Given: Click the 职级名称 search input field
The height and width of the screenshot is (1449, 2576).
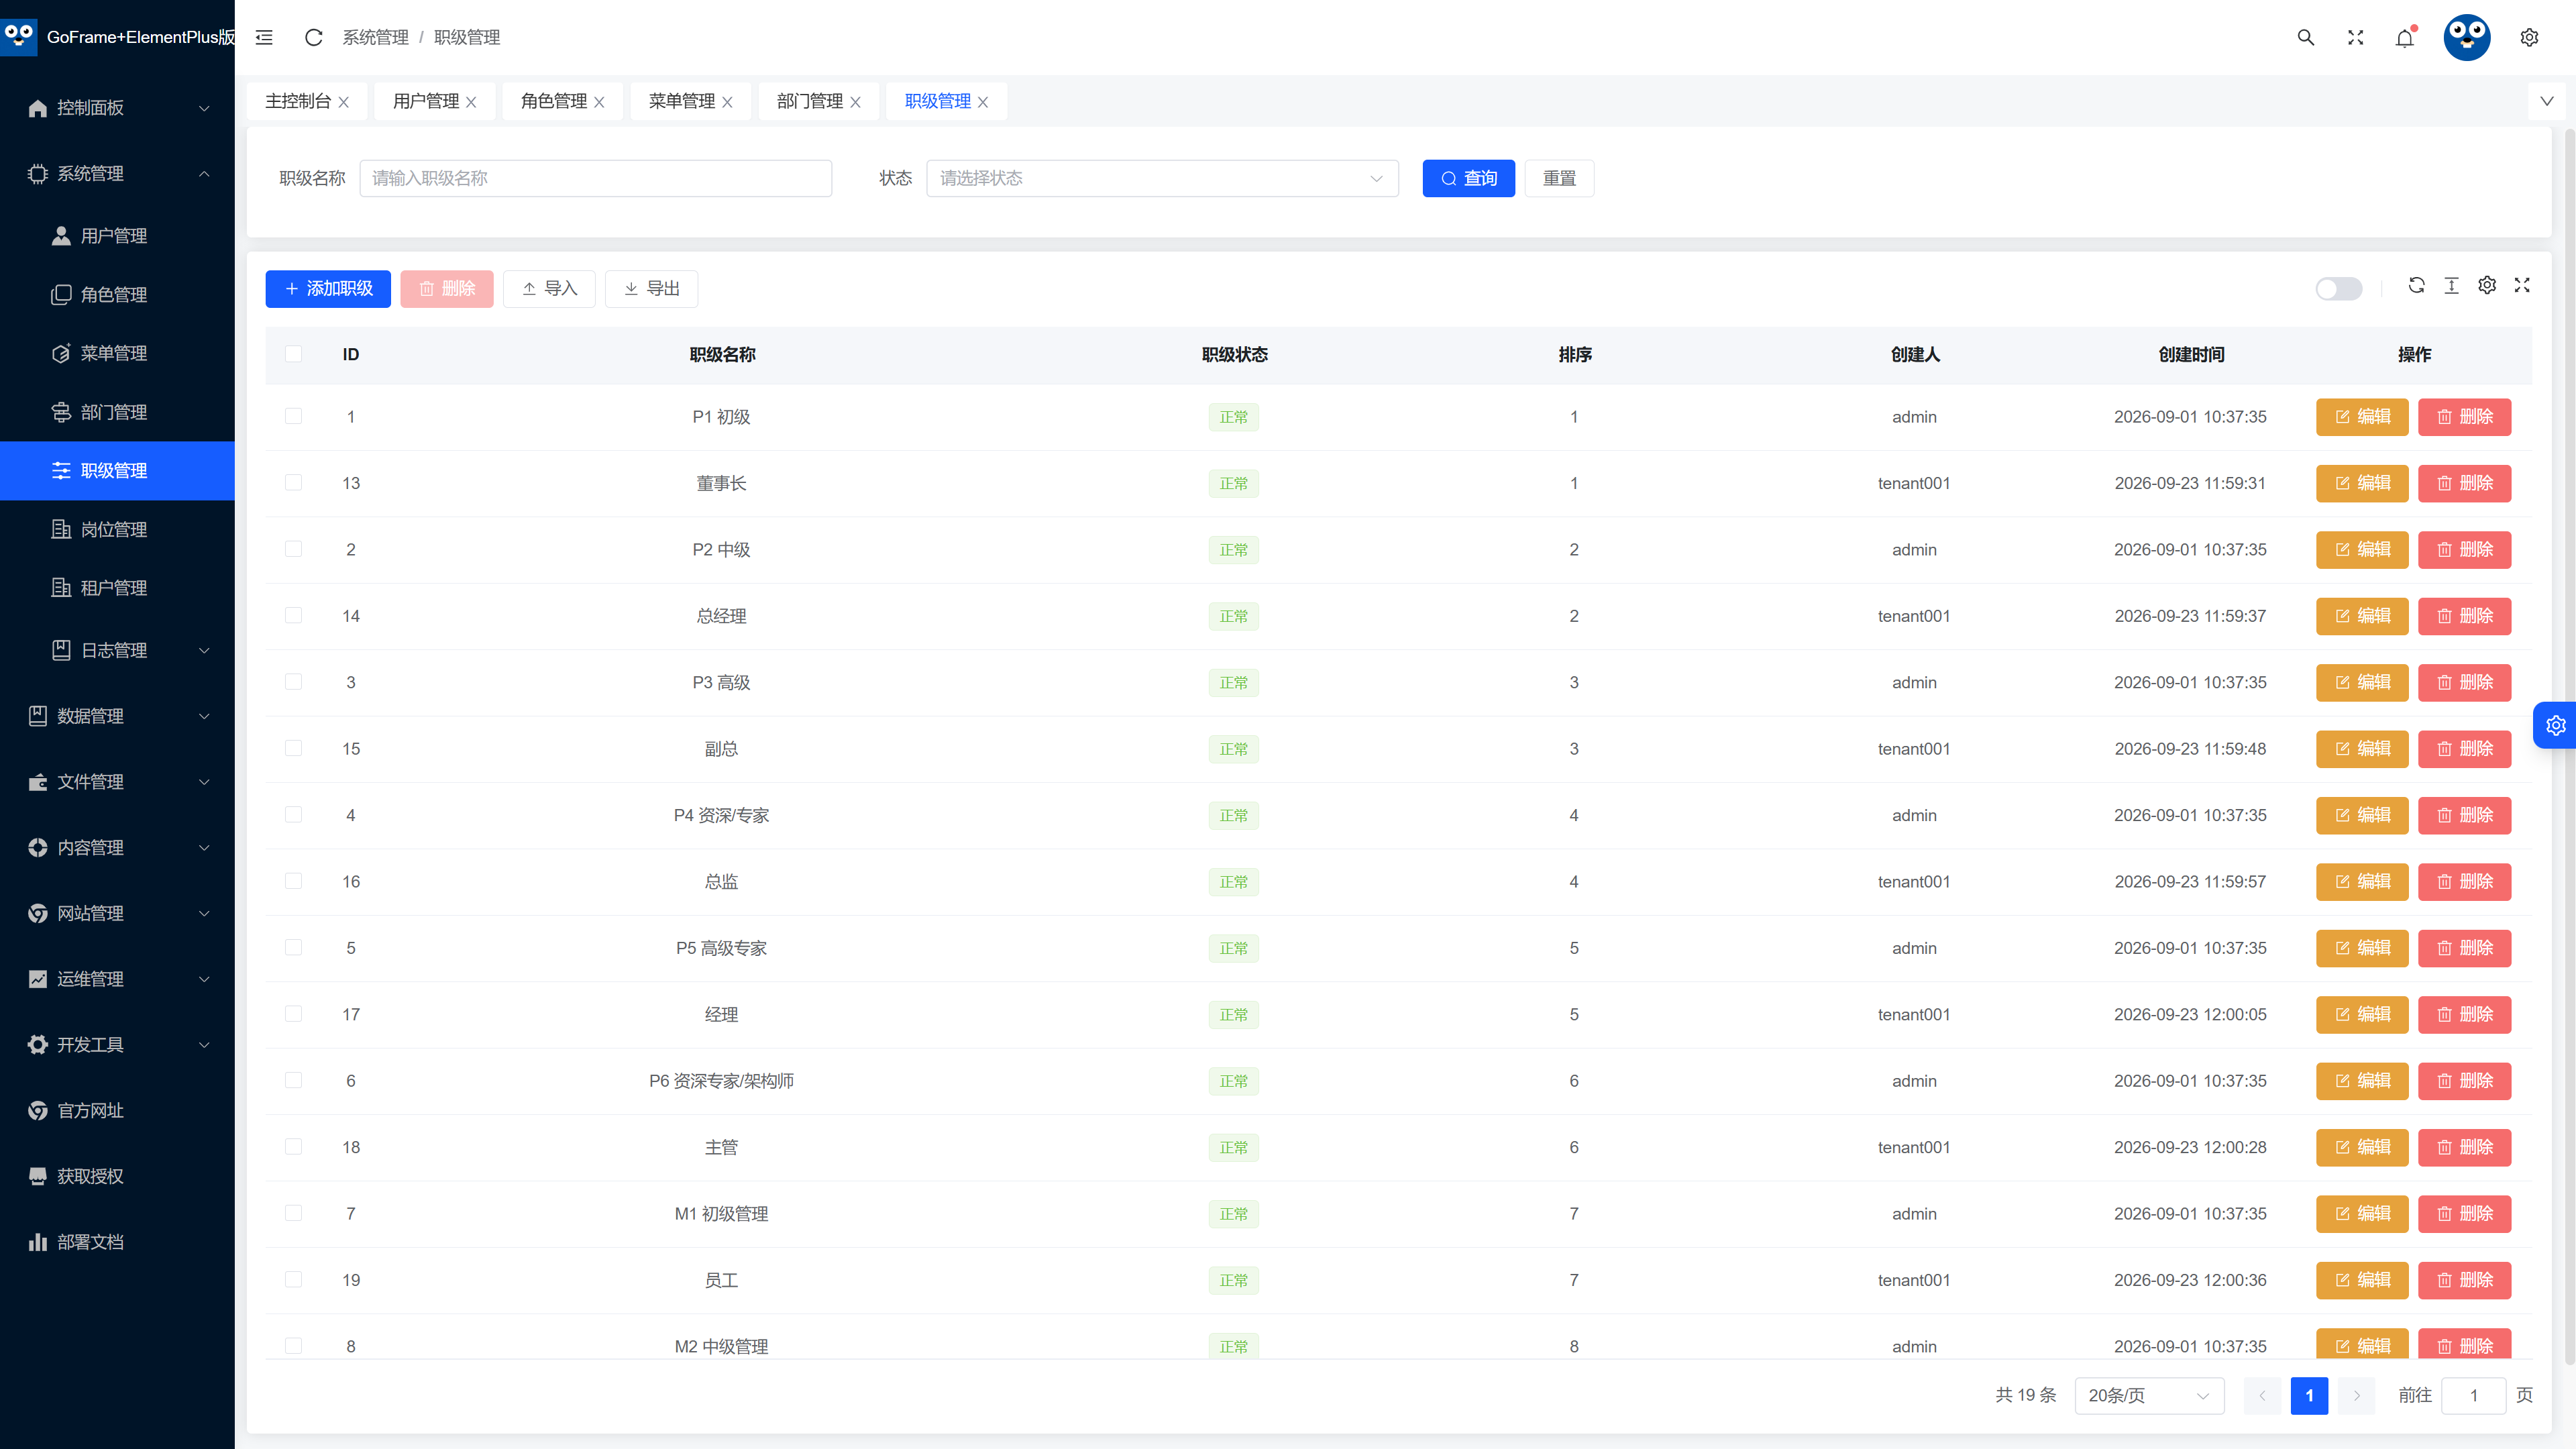Looking at the screenshot, I should 595,178.
